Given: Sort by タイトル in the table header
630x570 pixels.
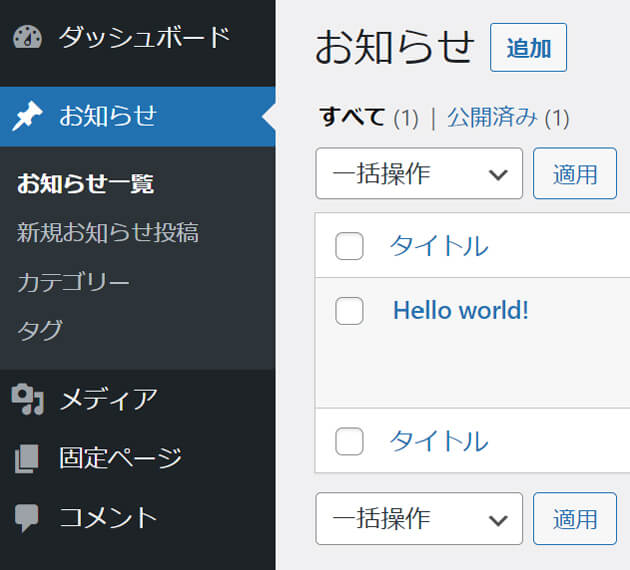Looking at the screenshot, I should (x=439, y=246).
